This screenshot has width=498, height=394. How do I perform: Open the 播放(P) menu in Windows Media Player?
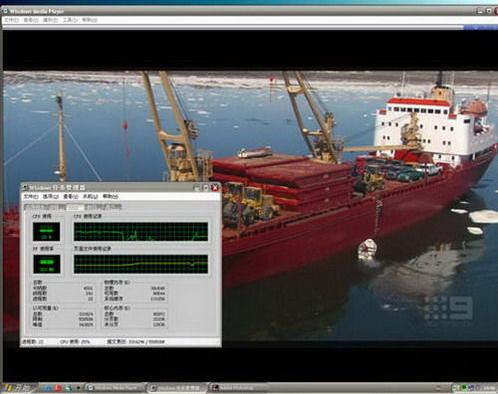pos(50,20)
